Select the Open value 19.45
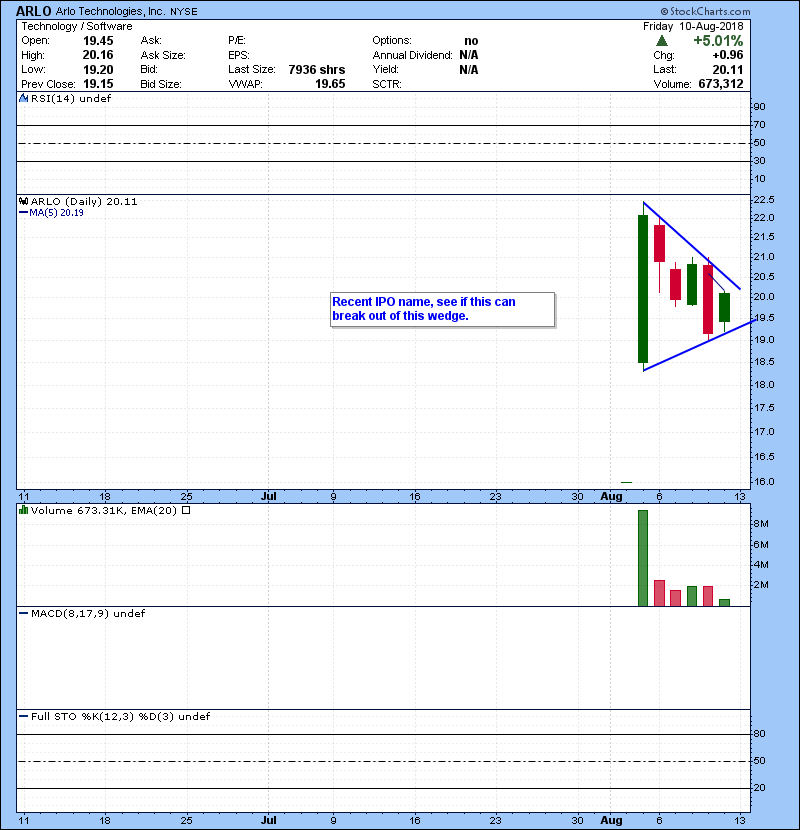800x830 pixels. click(x=98, y=41)
